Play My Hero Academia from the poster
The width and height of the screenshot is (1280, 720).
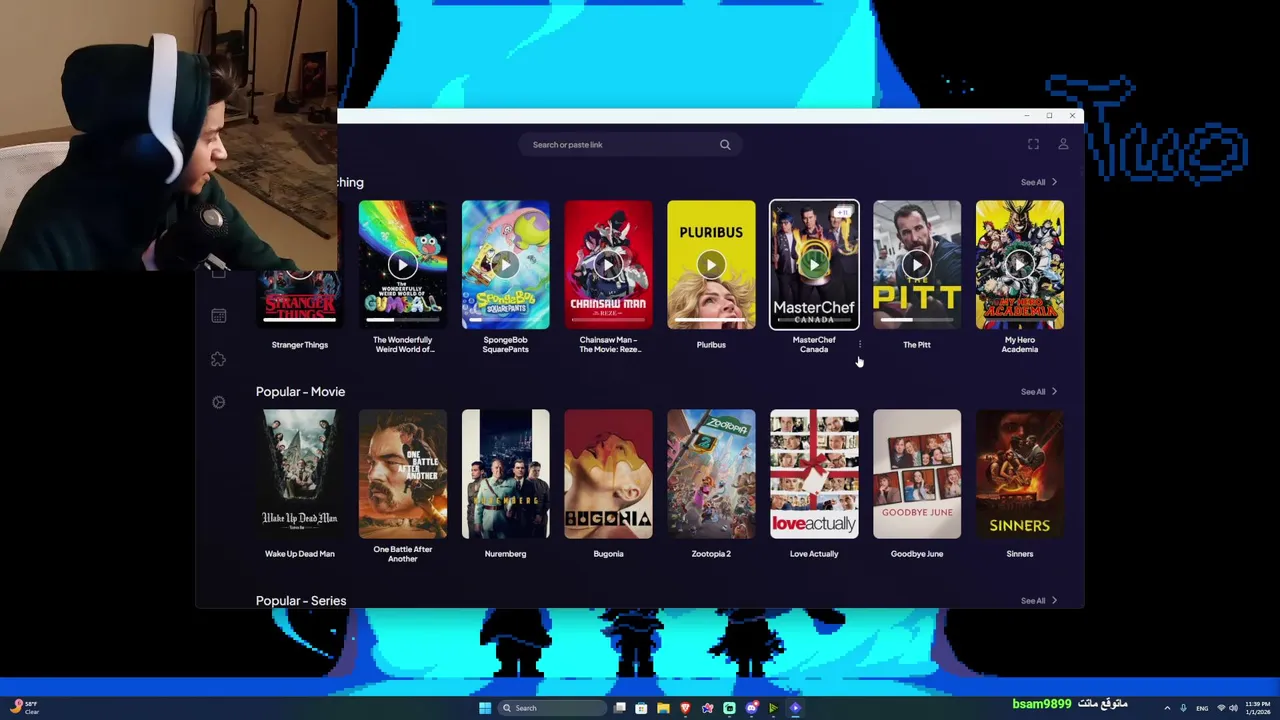coord(1020,265)
